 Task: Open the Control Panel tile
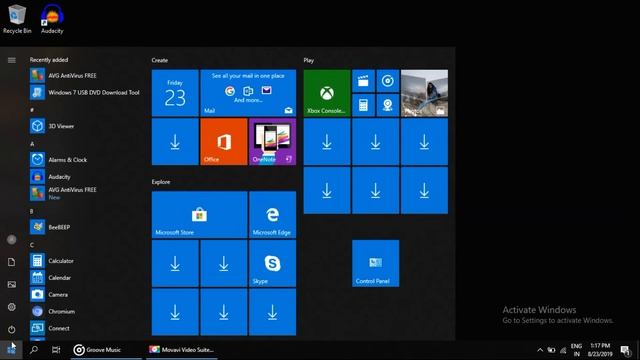tap(376, 263)
